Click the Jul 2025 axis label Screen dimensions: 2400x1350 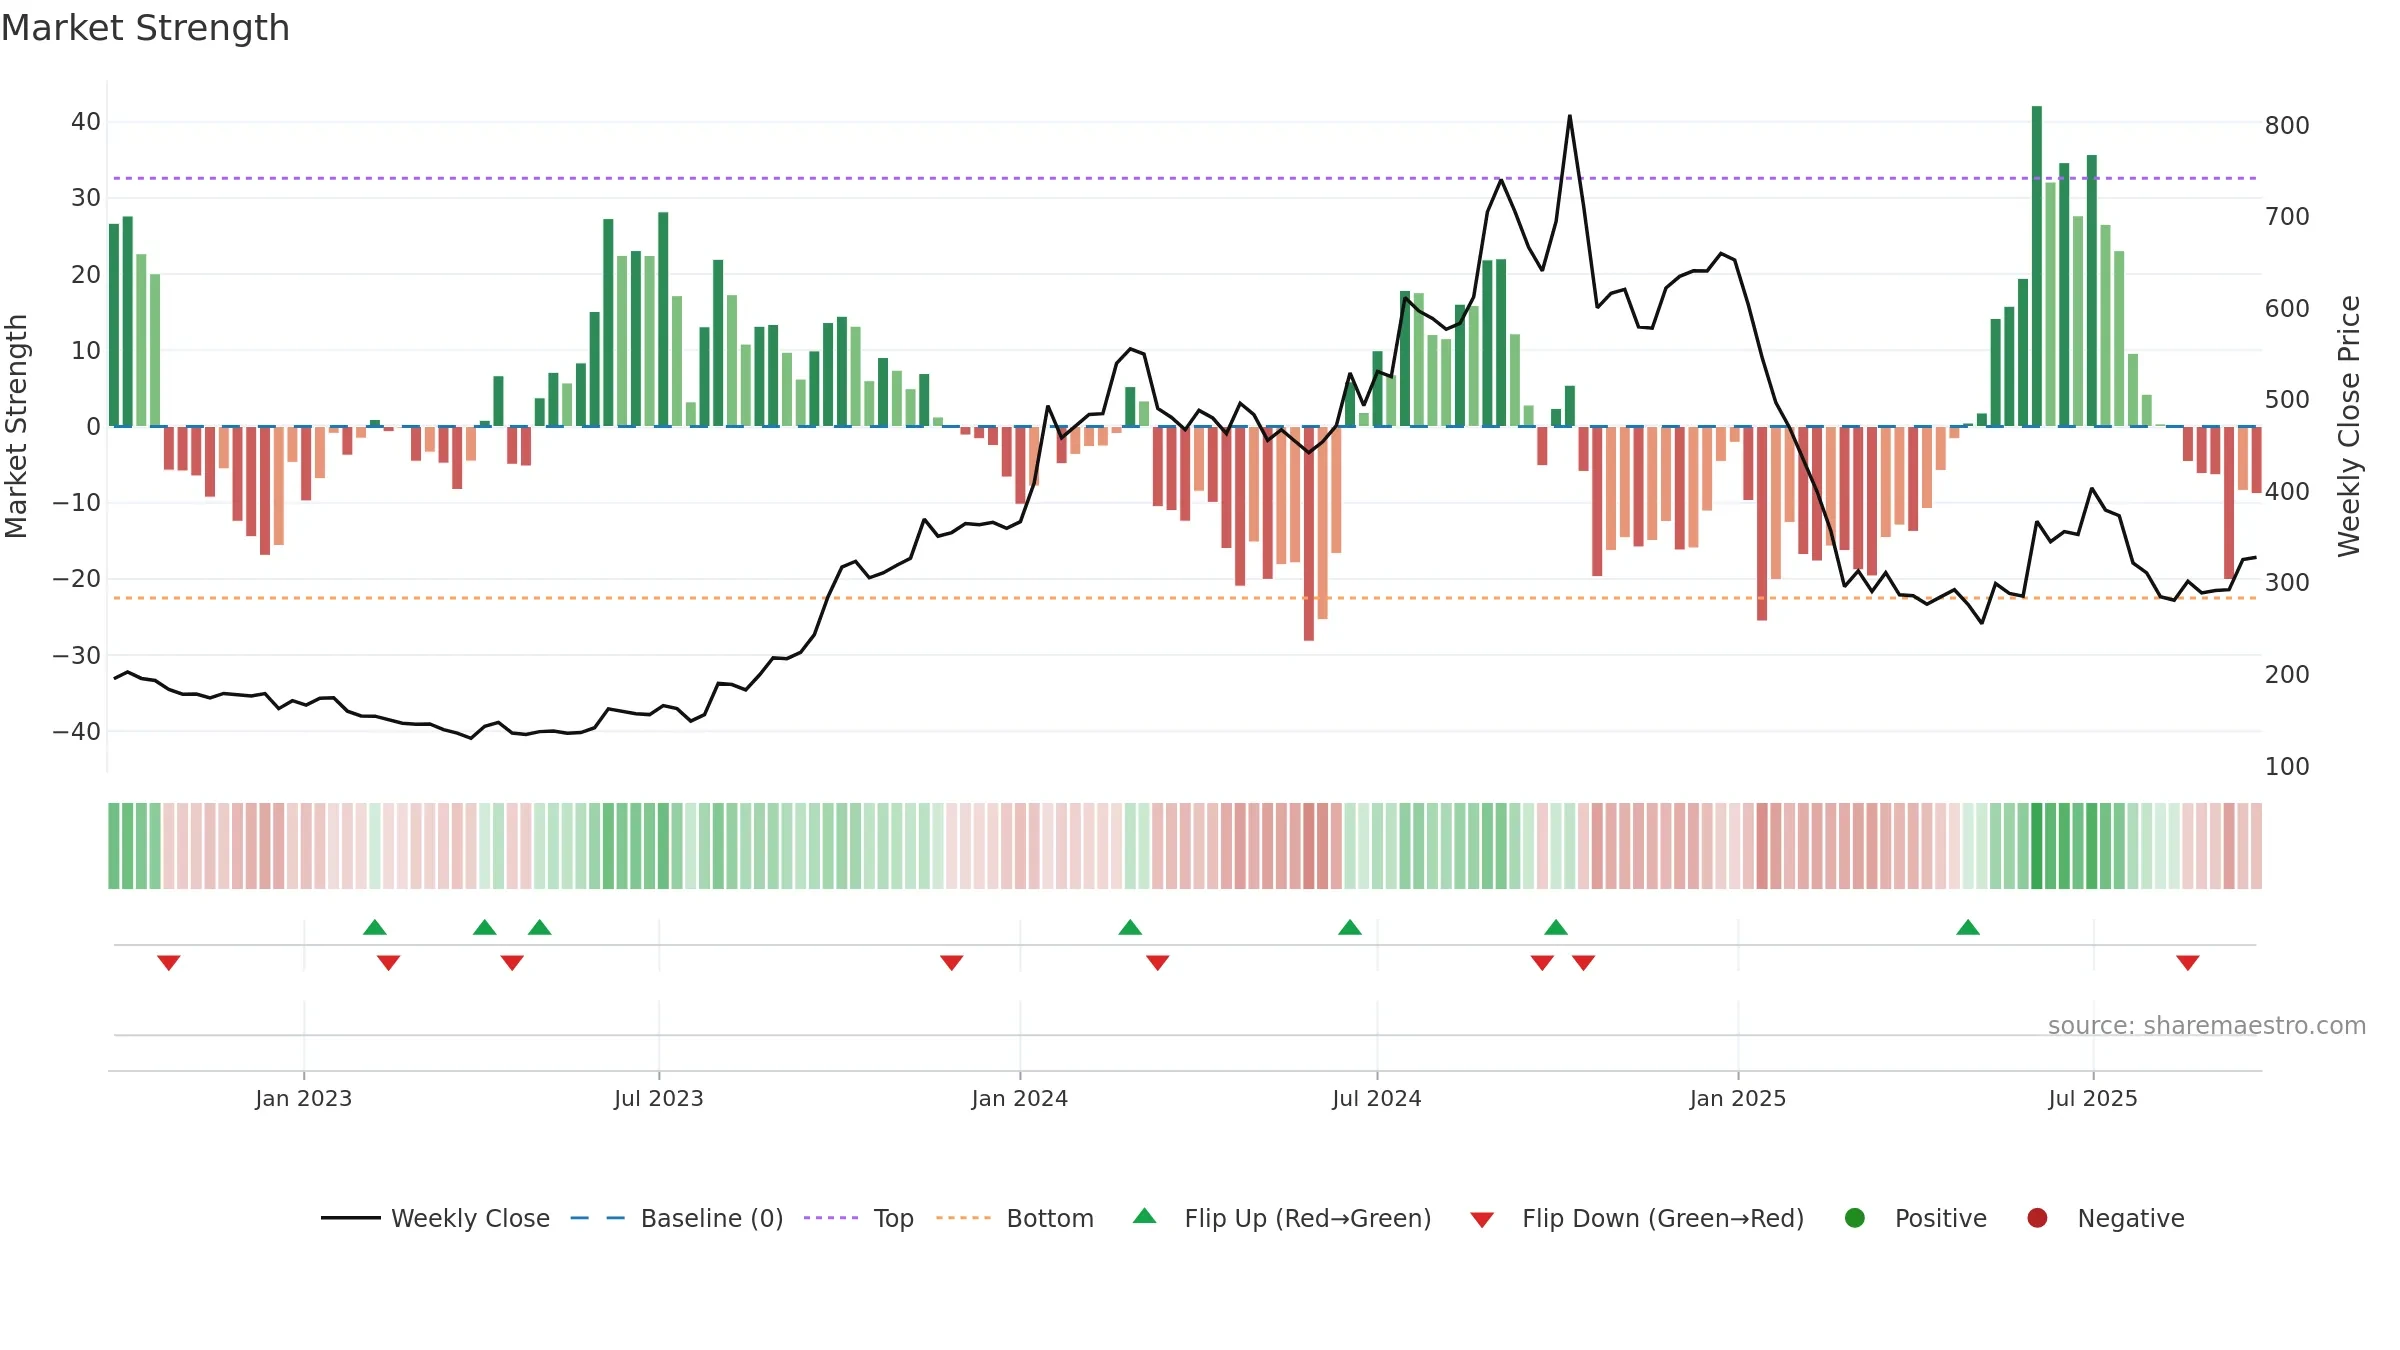[2093, 1098]
